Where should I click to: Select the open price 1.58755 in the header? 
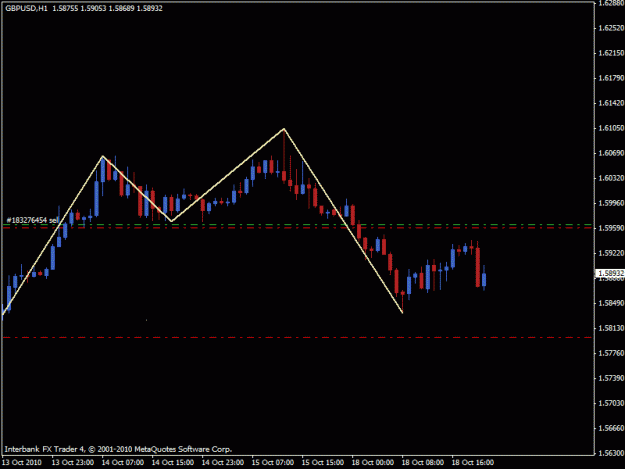[65, 8]
